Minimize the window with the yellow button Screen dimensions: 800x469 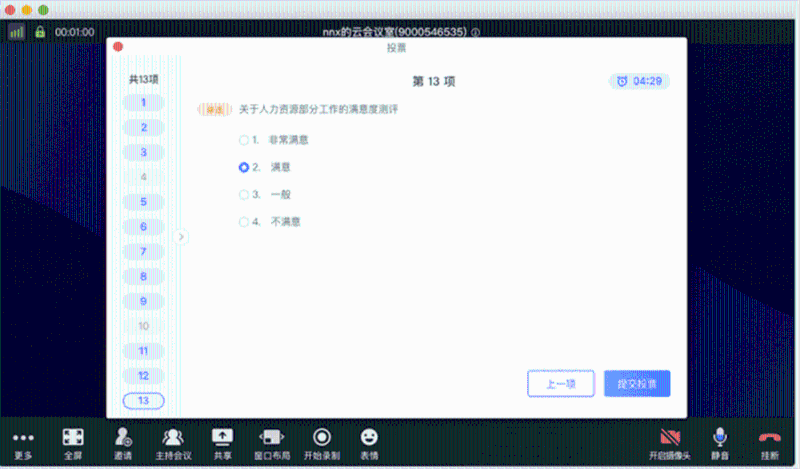(27, 10)
